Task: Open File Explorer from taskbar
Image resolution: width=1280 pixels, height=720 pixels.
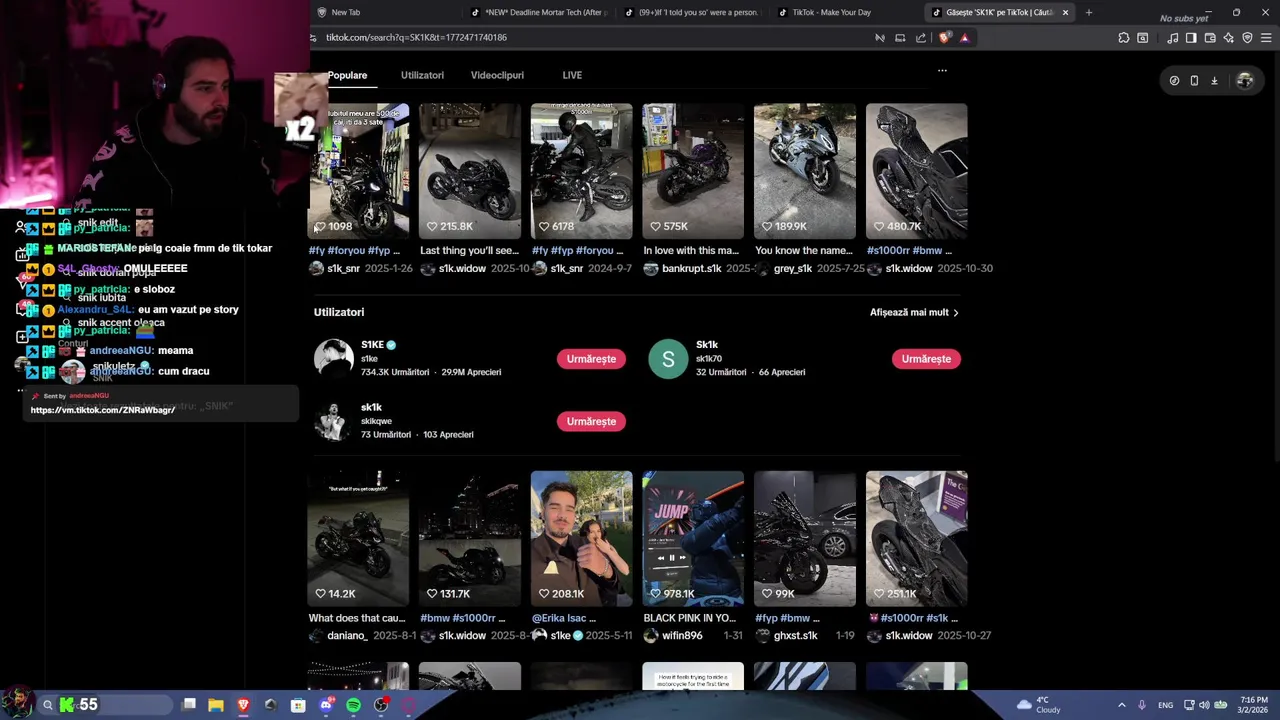Action: [x=215, y=705]
